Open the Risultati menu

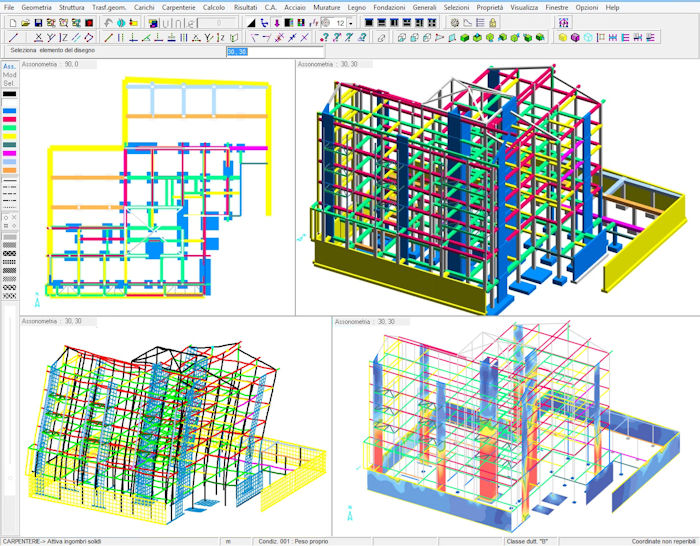[245, 7]
